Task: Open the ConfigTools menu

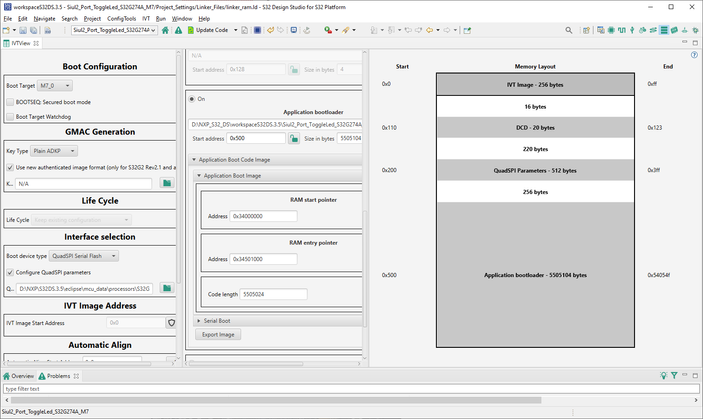Action: pyautogui.click(x=122, y=18)
